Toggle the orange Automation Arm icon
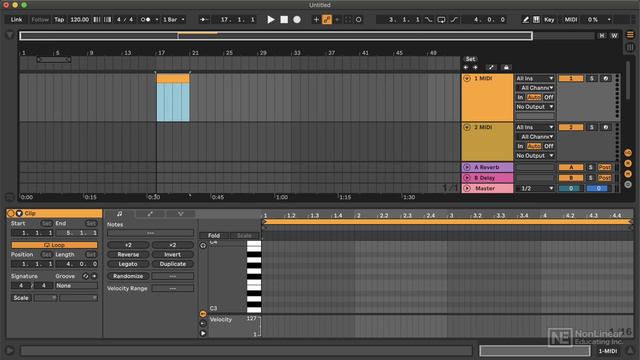The image size is (640, 360). pos(327,20)
